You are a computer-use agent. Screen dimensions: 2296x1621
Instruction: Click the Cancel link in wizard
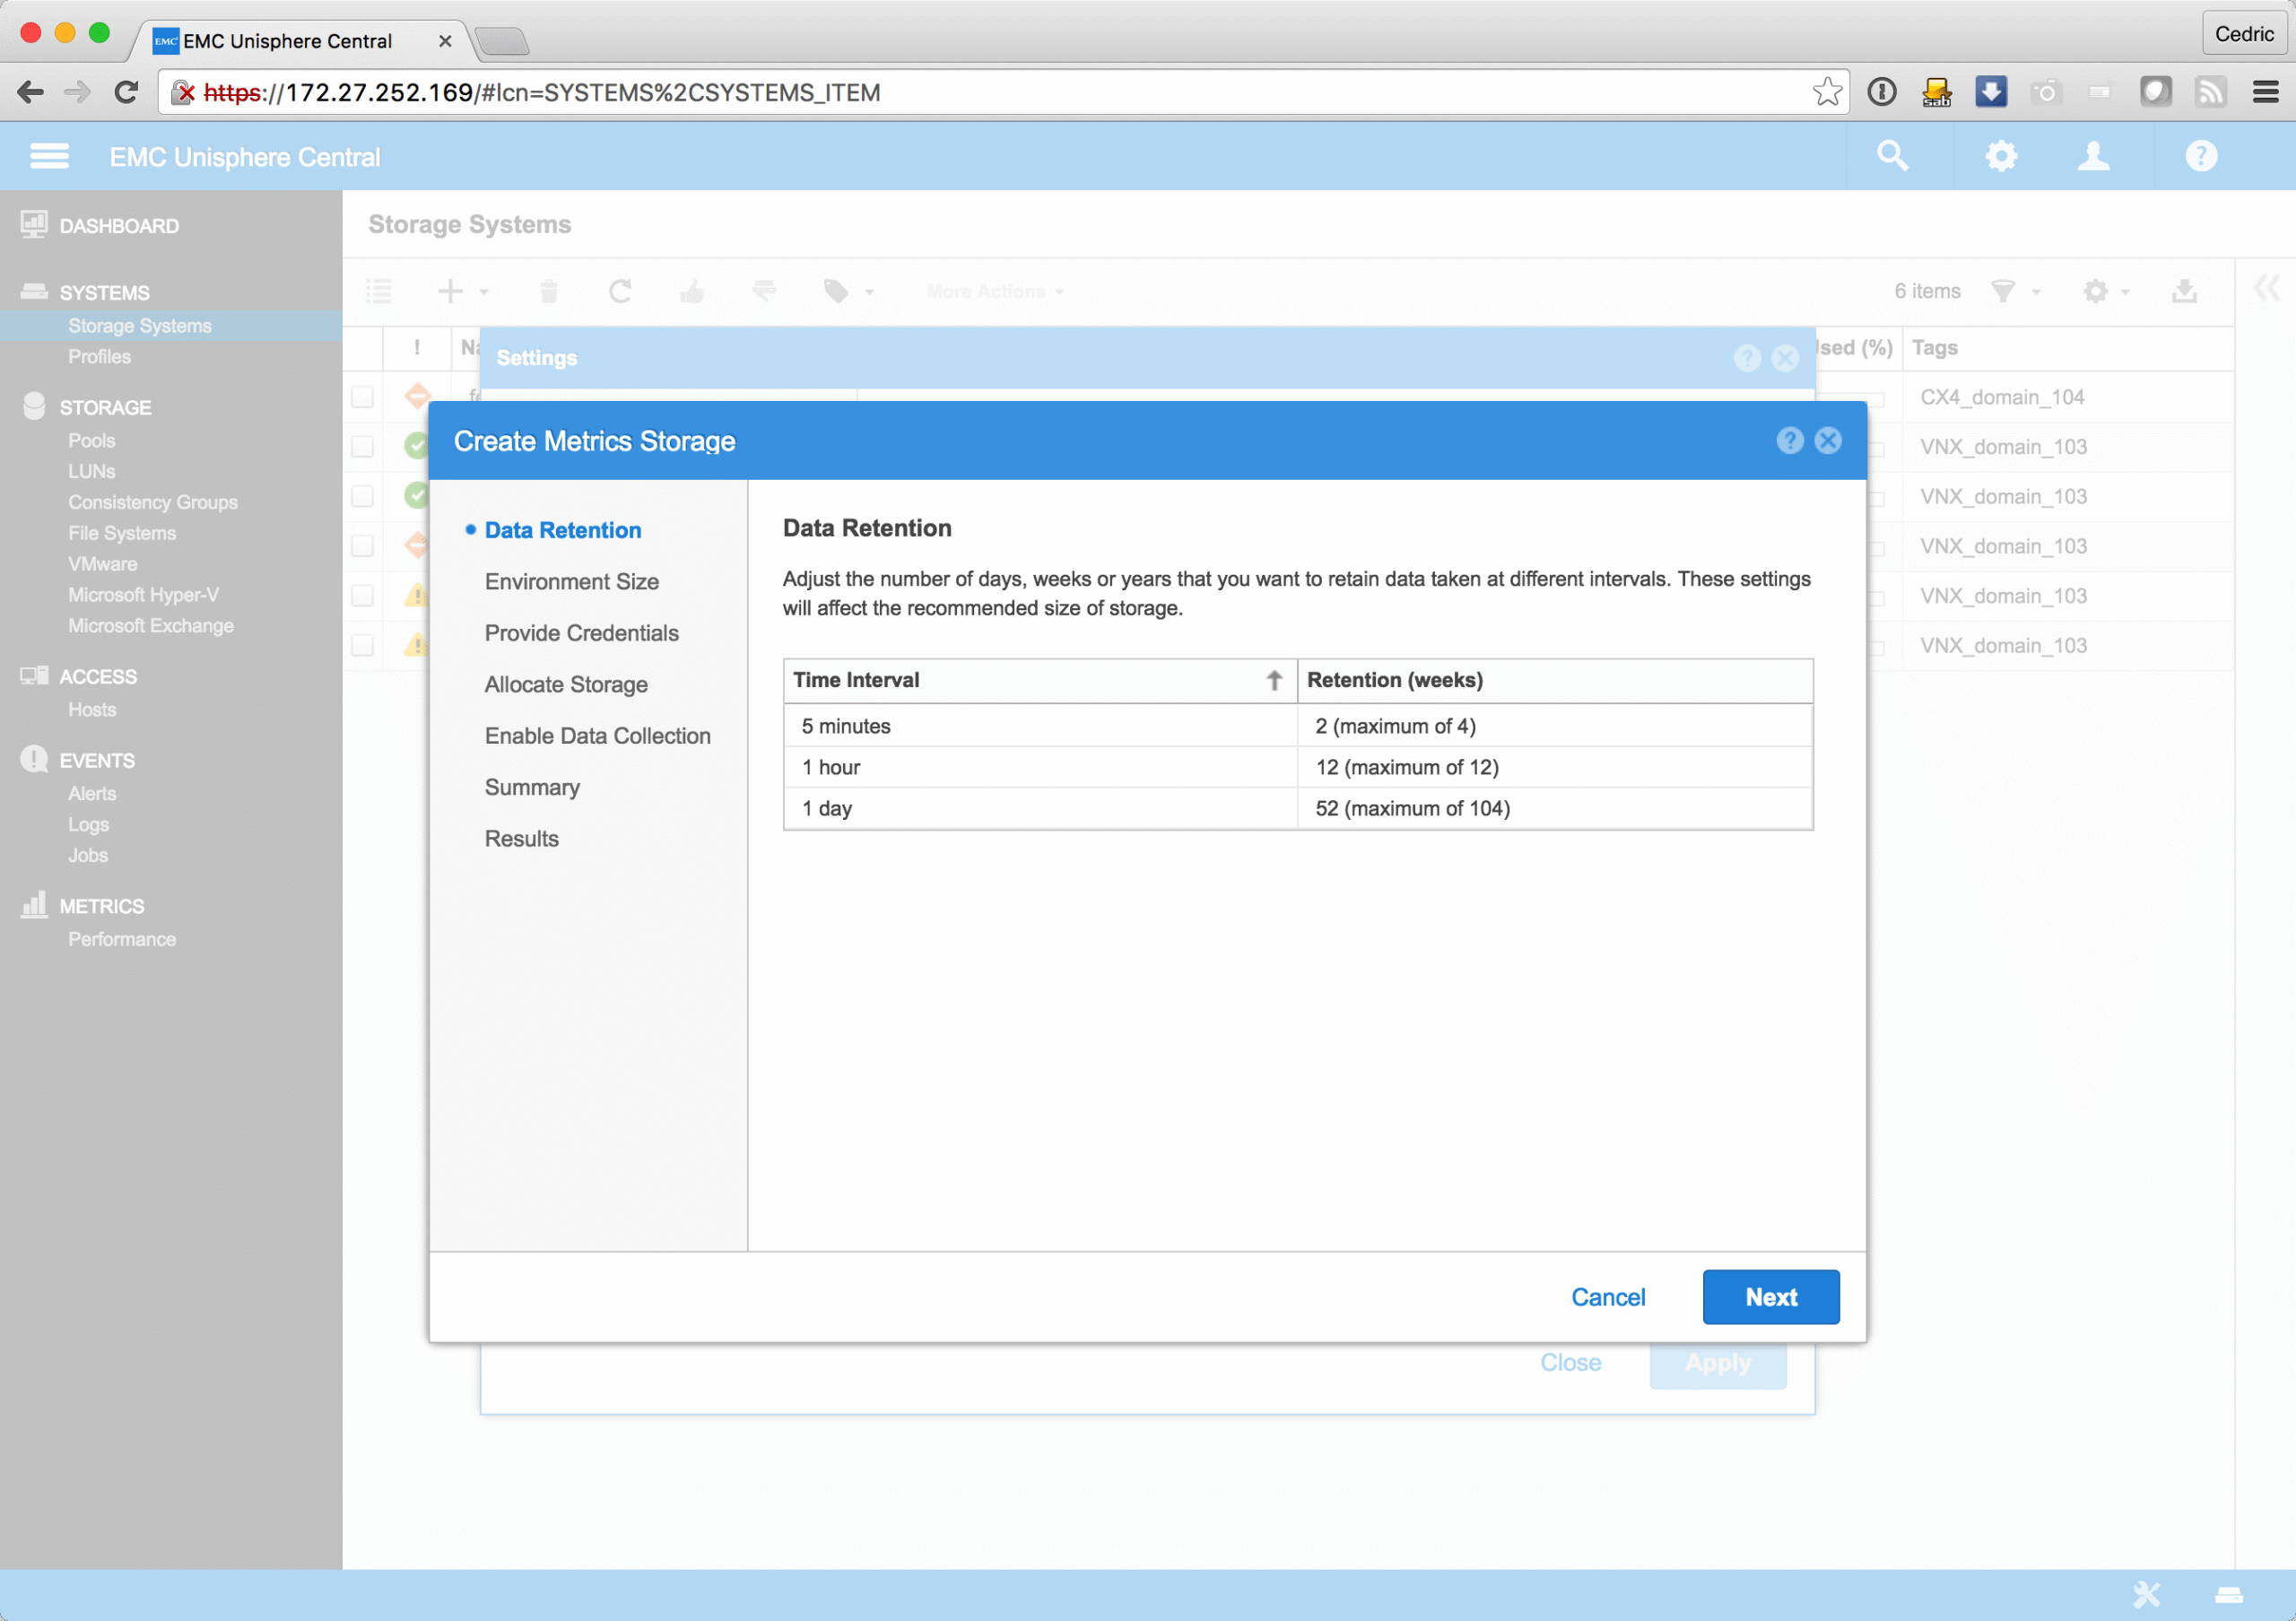point(1607,1297)
